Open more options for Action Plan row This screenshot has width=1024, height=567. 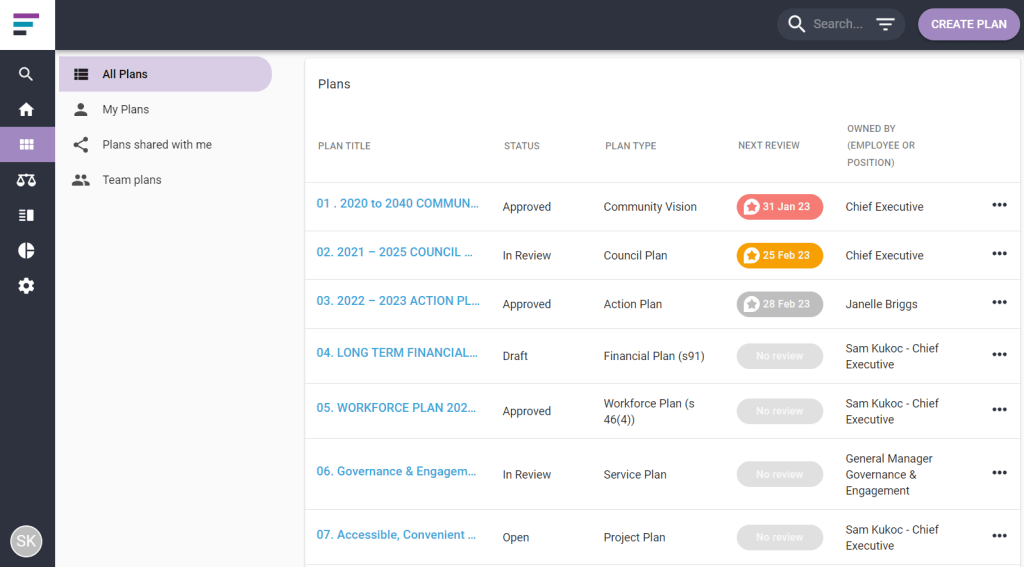point(999,302)
